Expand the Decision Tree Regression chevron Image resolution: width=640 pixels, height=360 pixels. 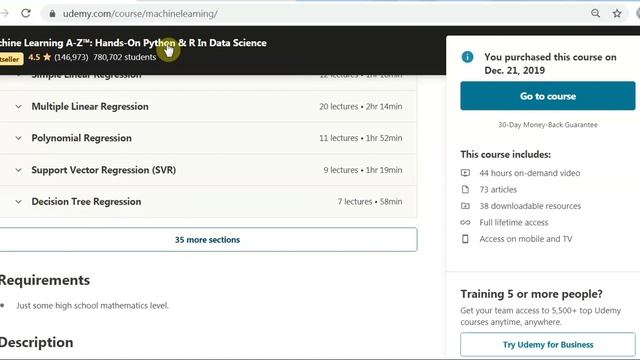pyautogui.click(x=18, y=202)
